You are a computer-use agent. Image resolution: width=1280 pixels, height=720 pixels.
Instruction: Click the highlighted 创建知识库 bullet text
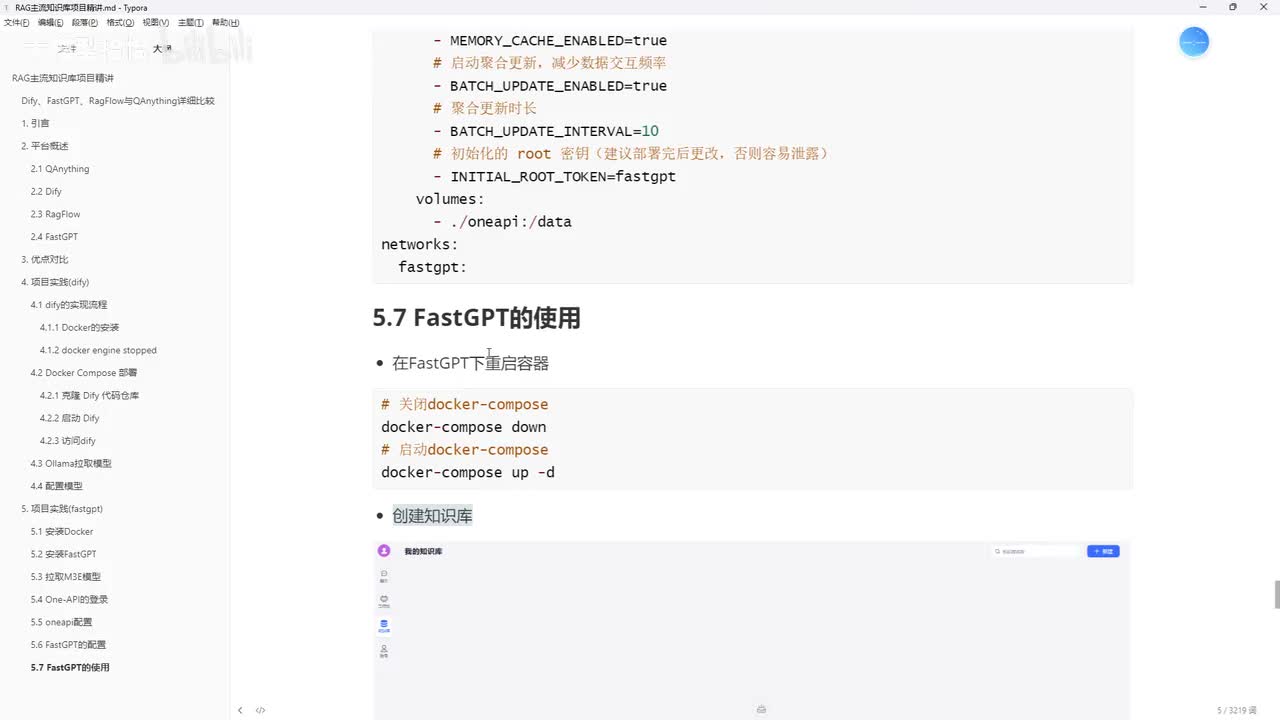click(x=432, y=516)
